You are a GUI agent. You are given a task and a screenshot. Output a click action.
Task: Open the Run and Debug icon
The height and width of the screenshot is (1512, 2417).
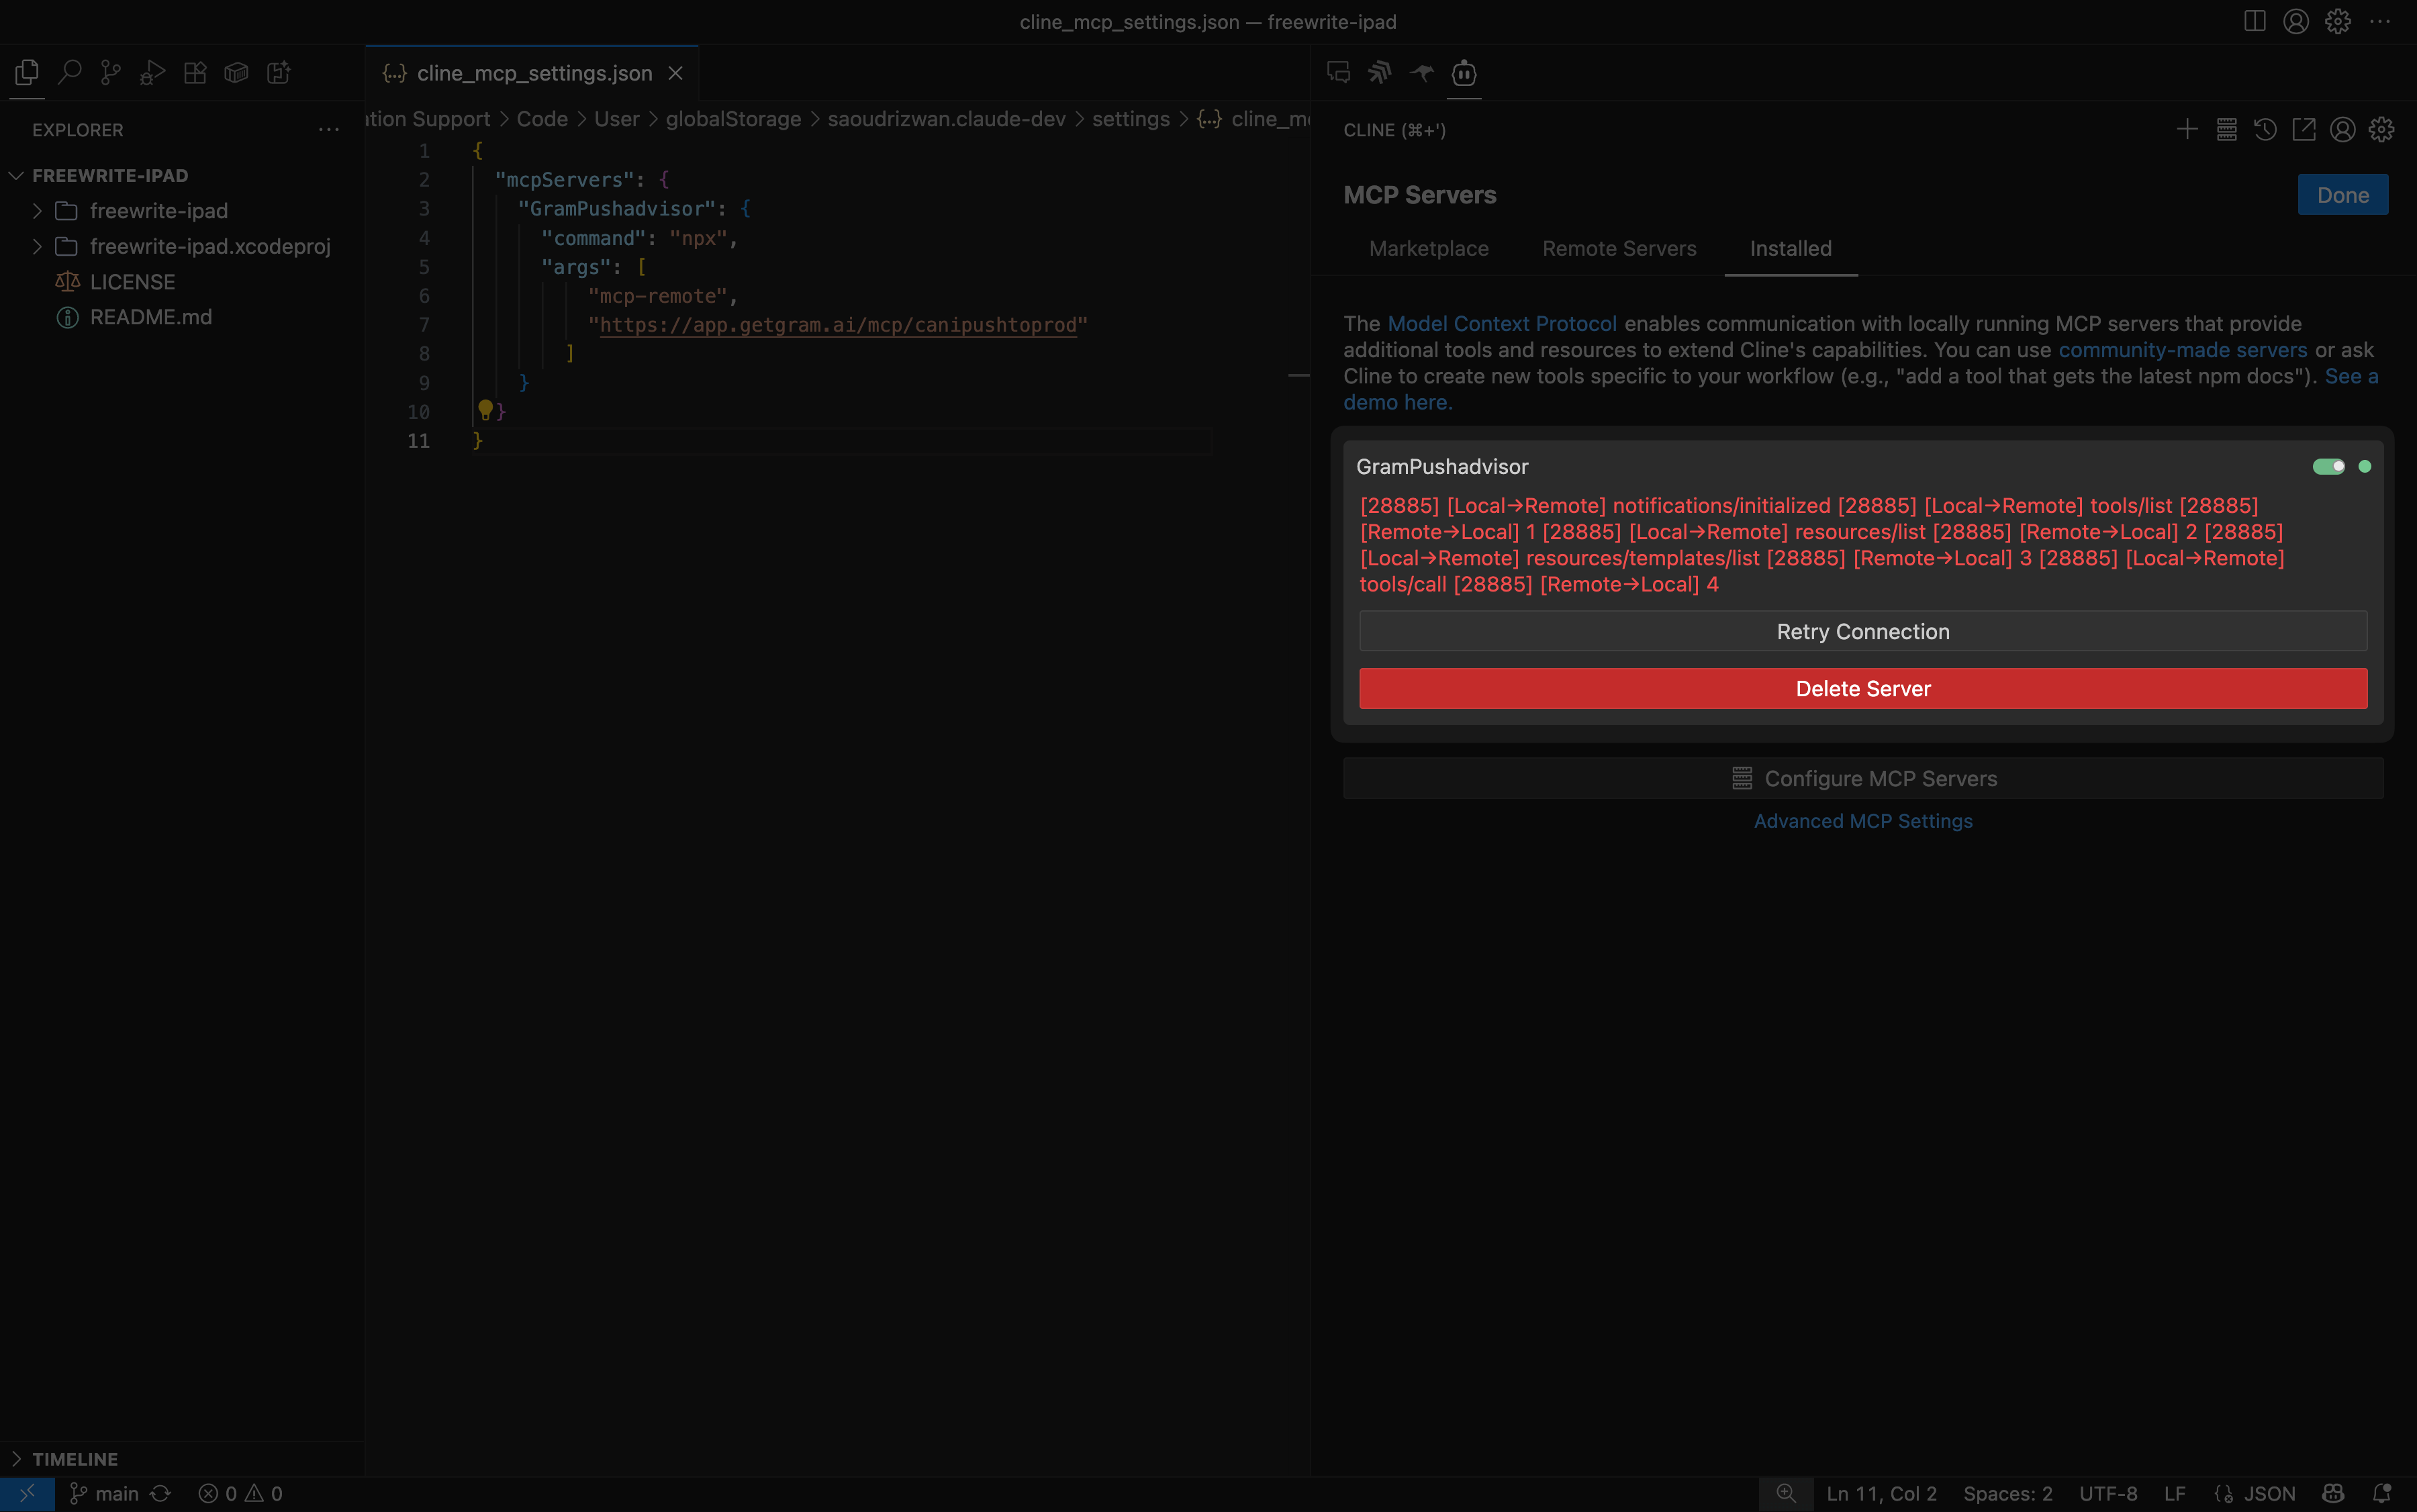coord(153,72)
